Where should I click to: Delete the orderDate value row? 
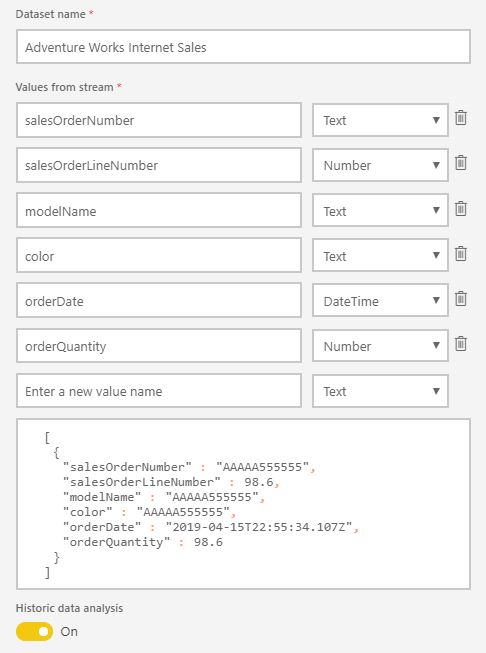[x=461, y=299]
